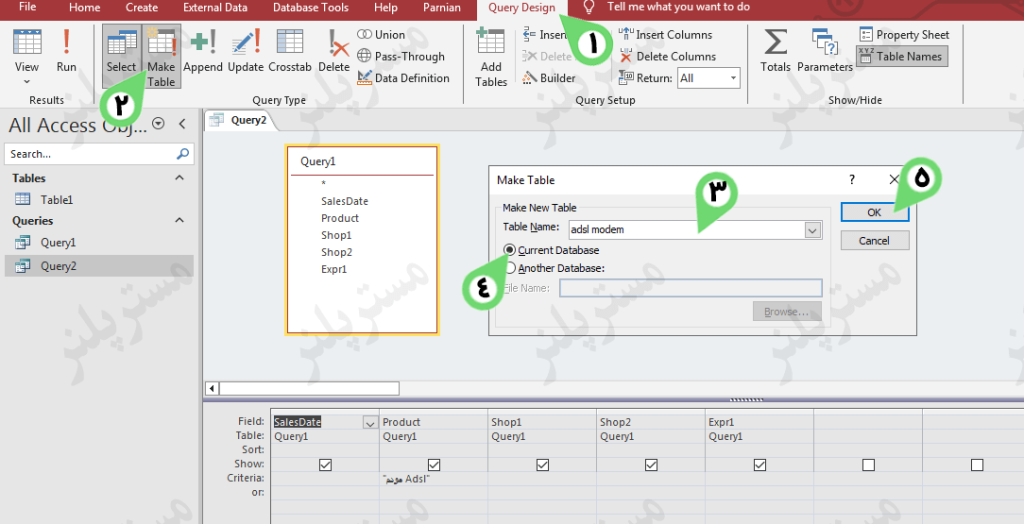Open the File menu
1024x524 pixels.
27,7
